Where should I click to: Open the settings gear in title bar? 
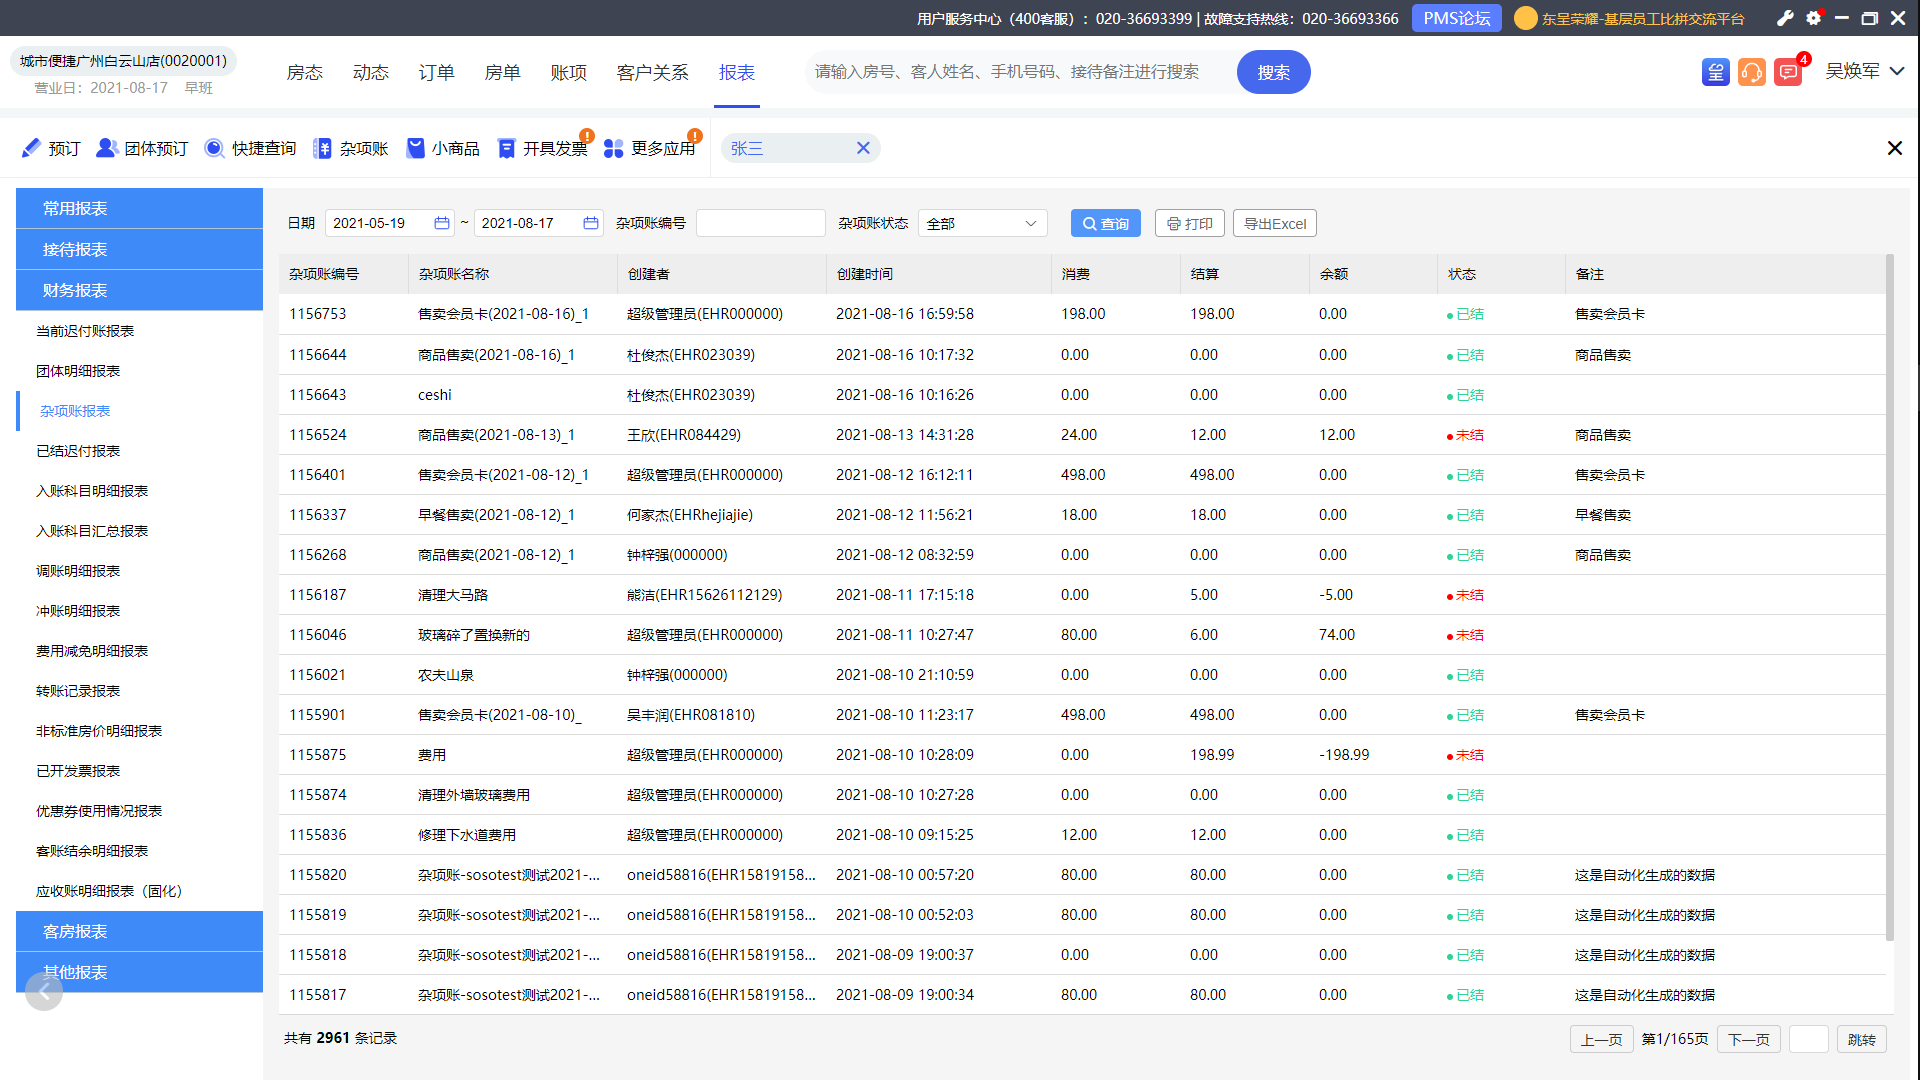[x=1813, y=18]
